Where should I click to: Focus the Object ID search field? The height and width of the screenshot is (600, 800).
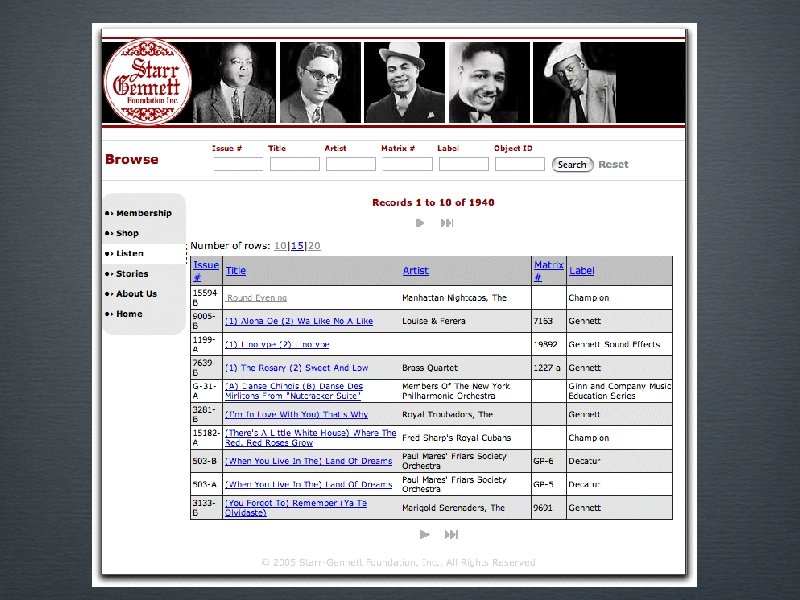point(520,164)
